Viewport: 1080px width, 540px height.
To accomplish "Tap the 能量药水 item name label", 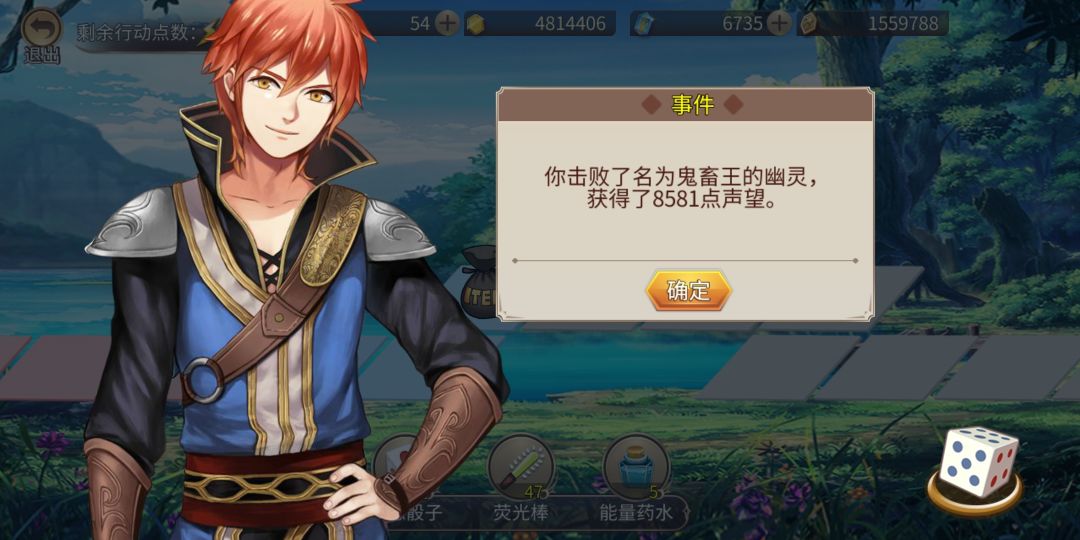I will [634, 513].
